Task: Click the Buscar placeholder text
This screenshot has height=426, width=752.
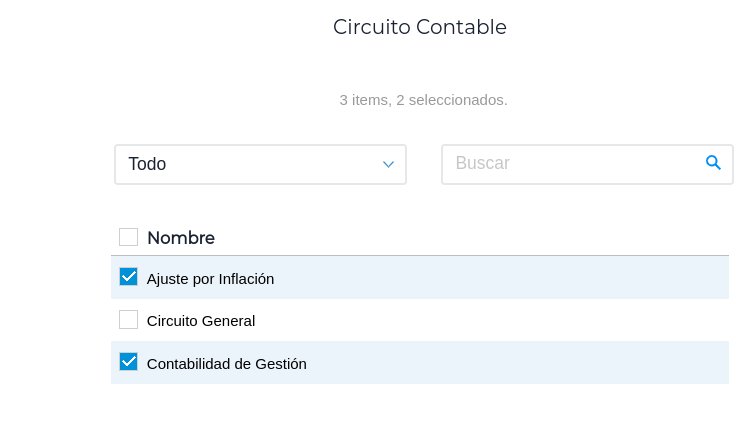Action: 482,164
